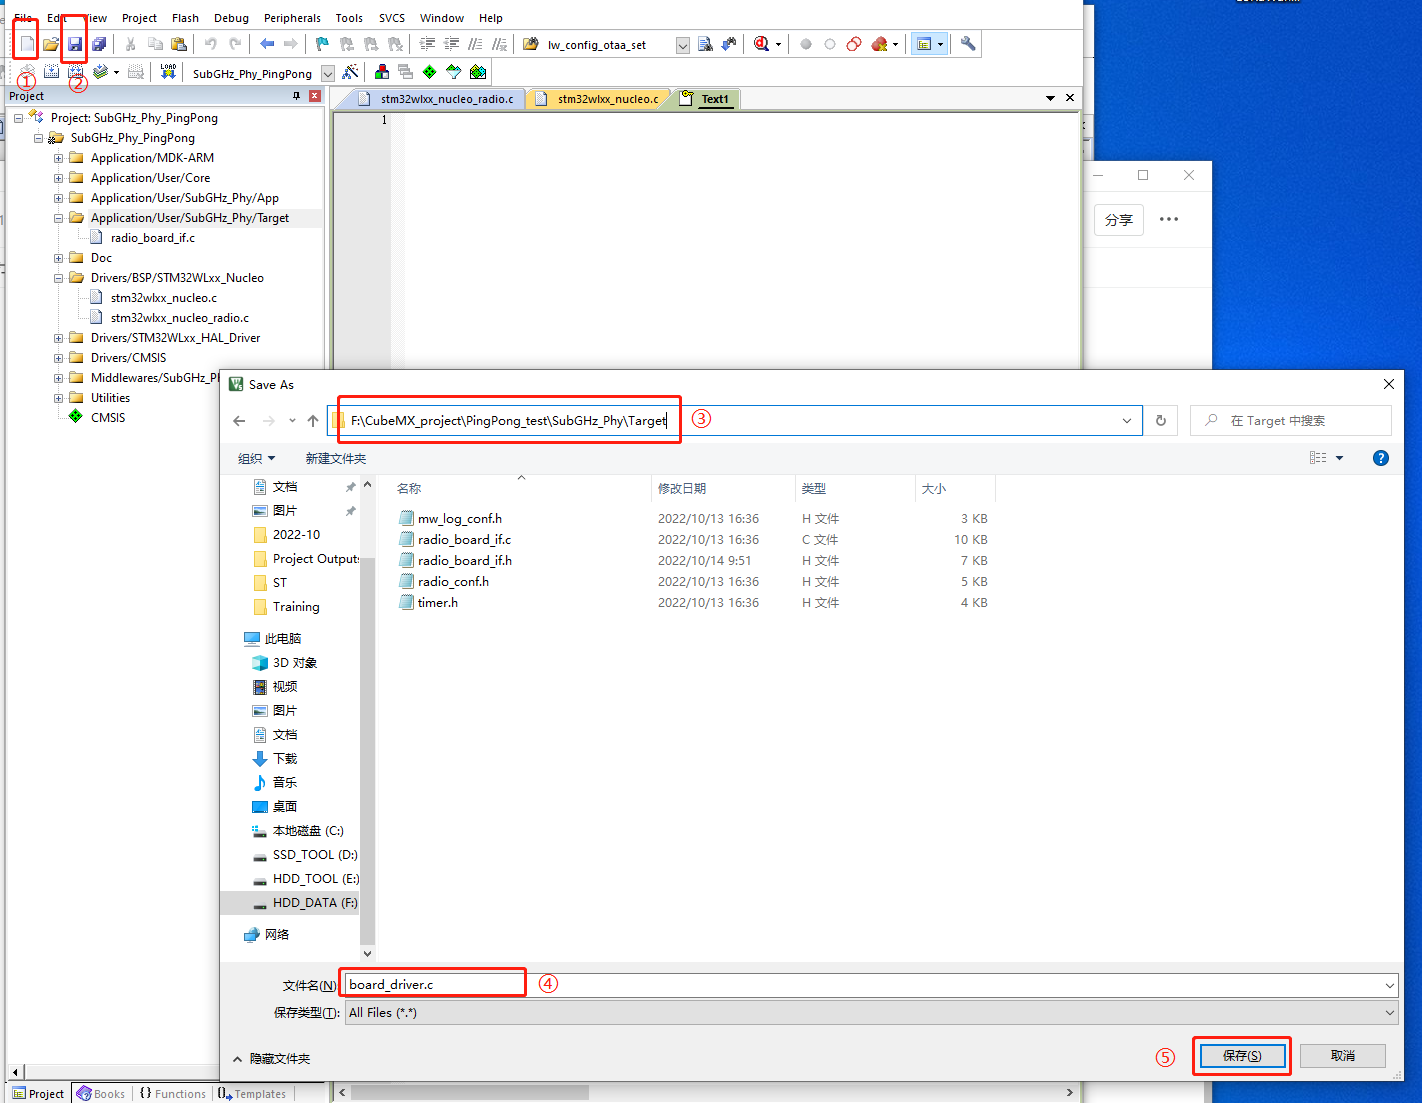Click the 取消 button

(x=1343, y=1056)
